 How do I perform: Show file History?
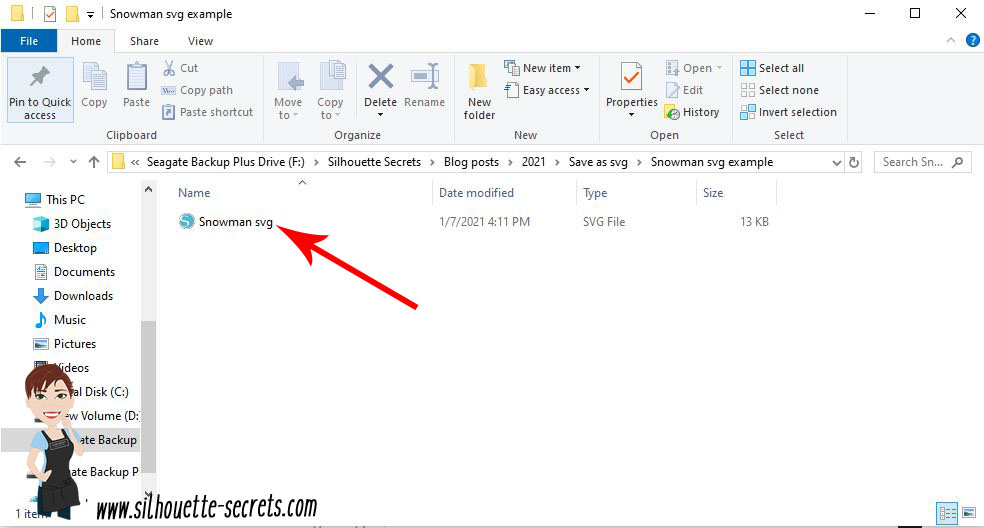(692, 112)
